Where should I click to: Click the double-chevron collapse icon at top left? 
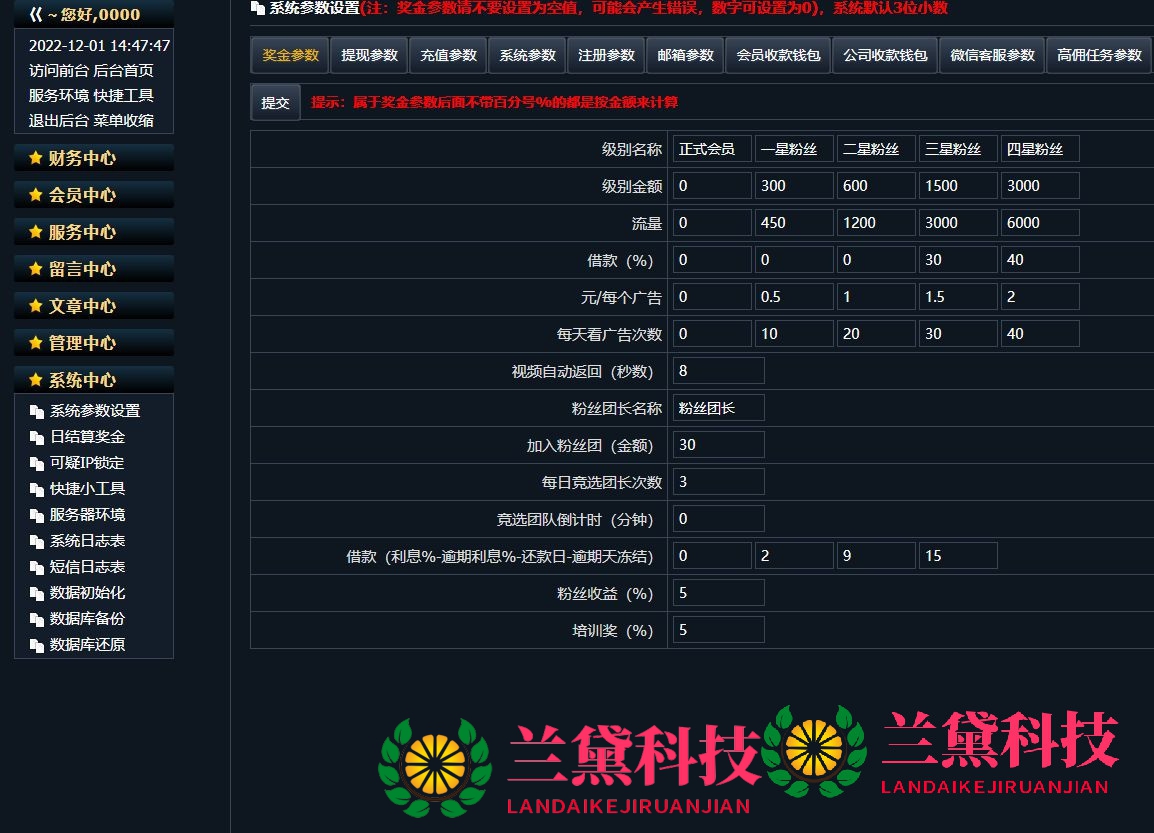(x=35, y=15)
